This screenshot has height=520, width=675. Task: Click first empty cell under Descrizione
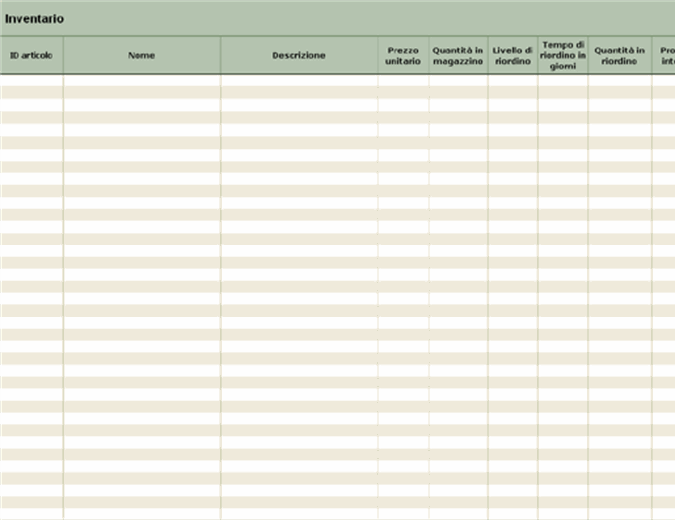[299, 80]
